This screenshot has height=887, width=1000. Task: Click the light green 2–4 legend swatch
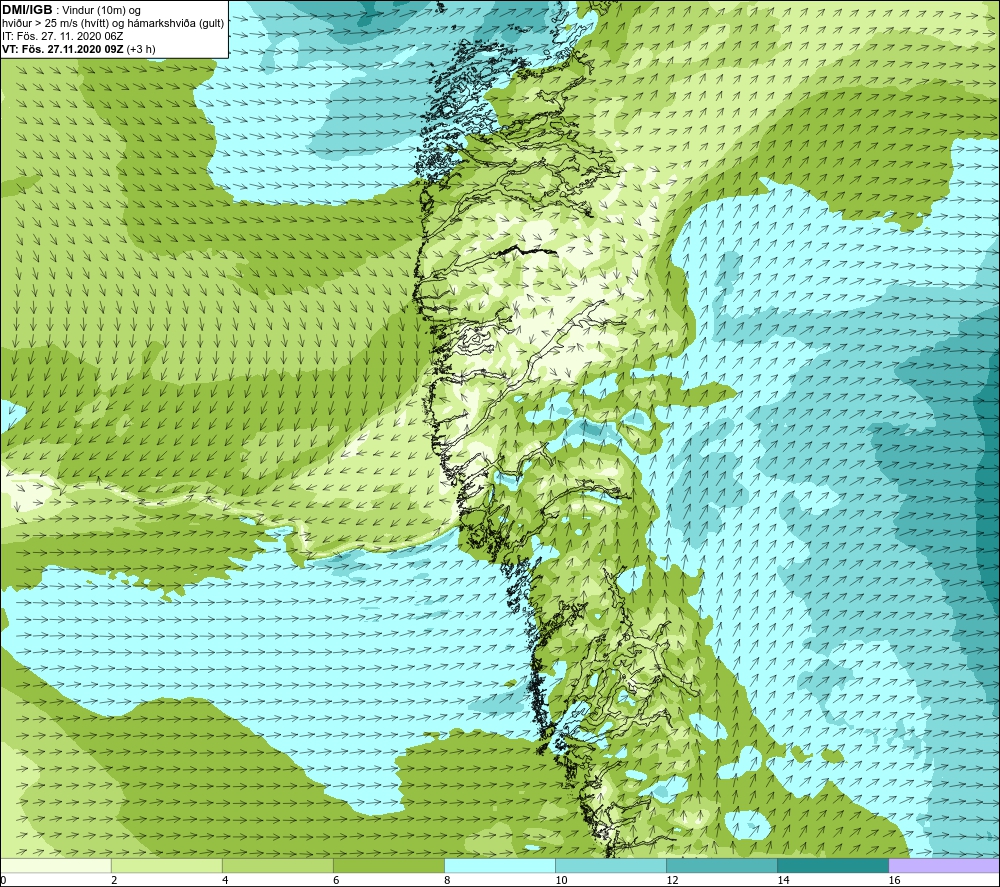tap(166, 865)
